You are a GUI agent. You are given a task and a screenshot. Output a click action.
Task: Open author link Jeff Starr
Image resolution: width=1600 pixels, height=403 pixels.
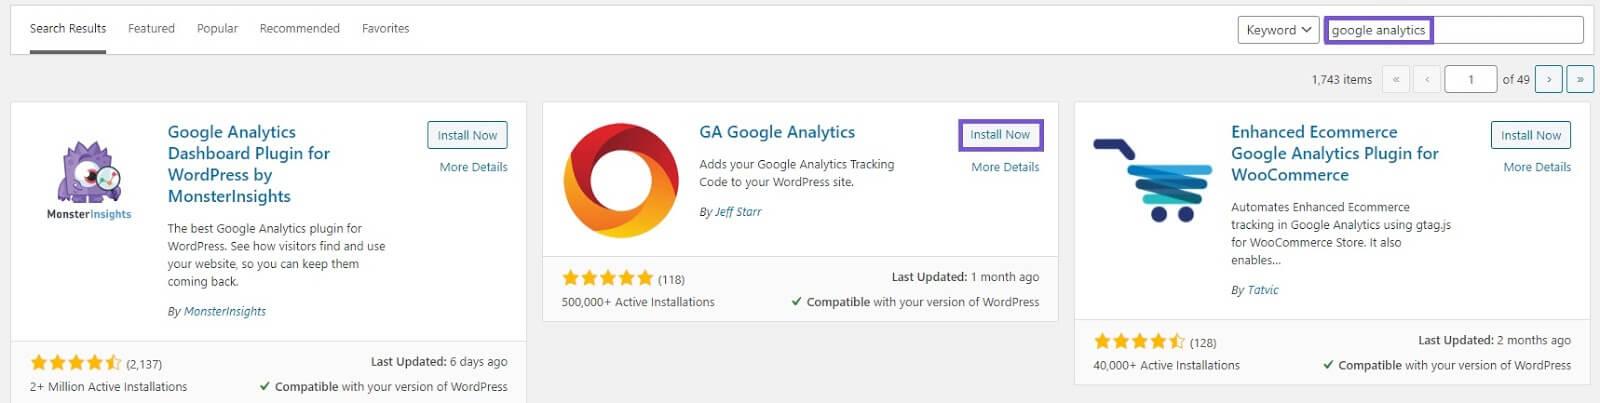coord(738,212)
